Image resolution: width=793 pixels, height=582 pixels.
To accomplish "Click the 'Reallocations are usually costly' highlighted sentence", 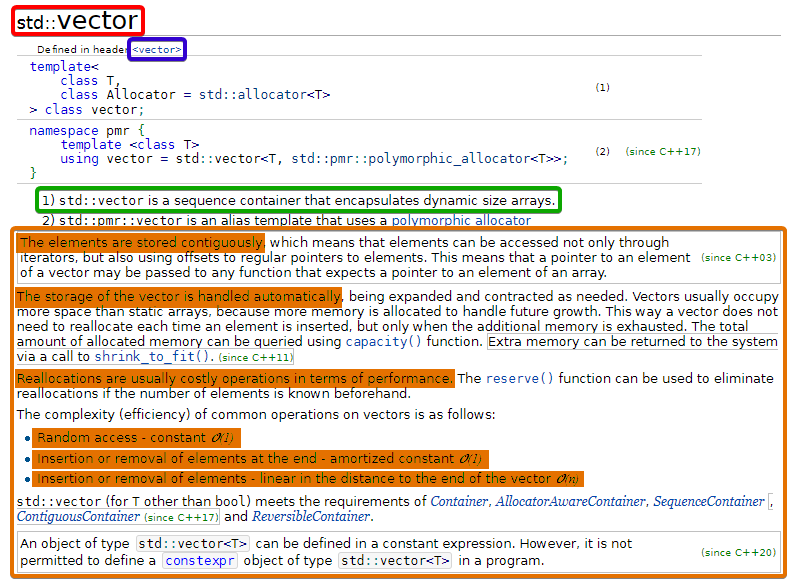I will click(x=234, y=379).
